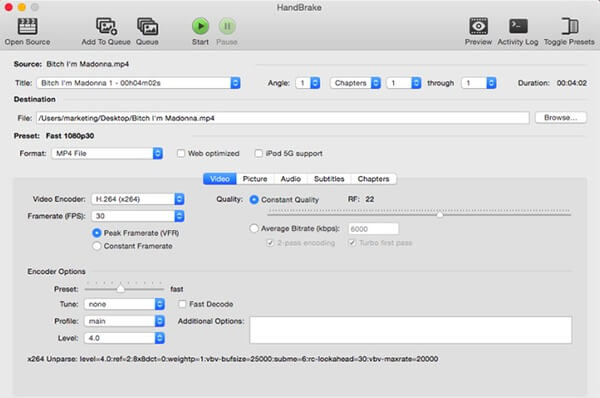Show the Activity Log terminal icon
Image resolution: width=600 pixels, height=398 pixels.
click(x=518, y=26)
